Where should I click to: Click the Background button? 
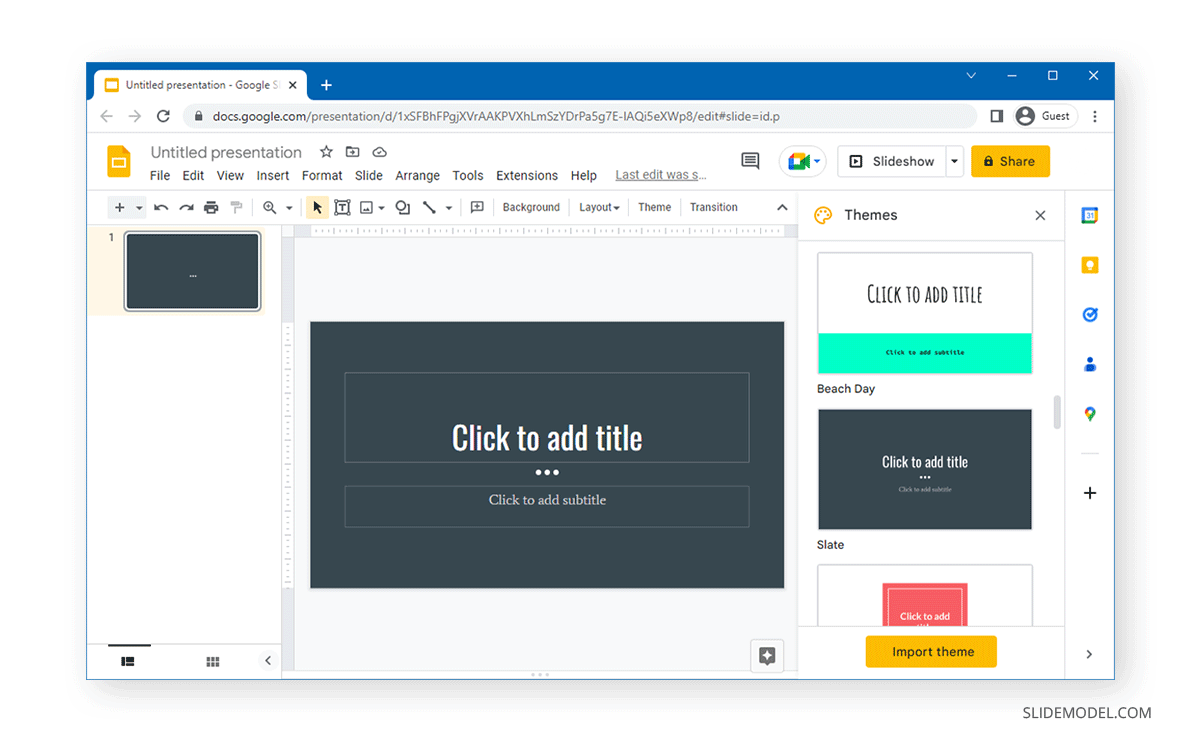coord(531,207)
